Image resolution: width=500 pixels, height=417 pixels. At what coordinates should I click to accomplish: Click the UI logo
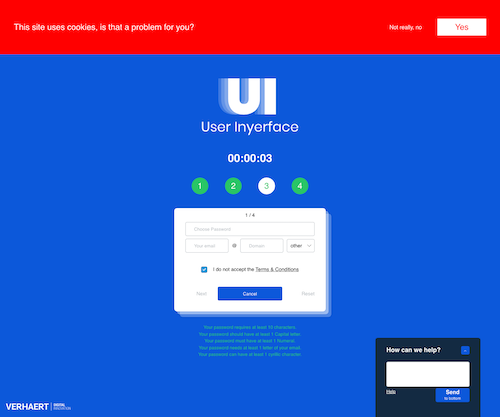click(247, 96)
